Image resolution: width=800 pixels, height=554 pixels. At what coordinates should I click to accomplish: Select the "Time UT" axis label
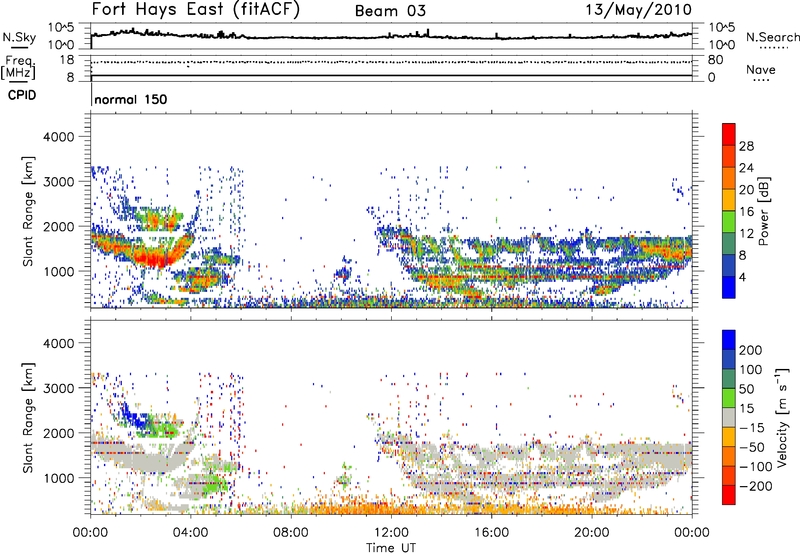click(391, 548)
